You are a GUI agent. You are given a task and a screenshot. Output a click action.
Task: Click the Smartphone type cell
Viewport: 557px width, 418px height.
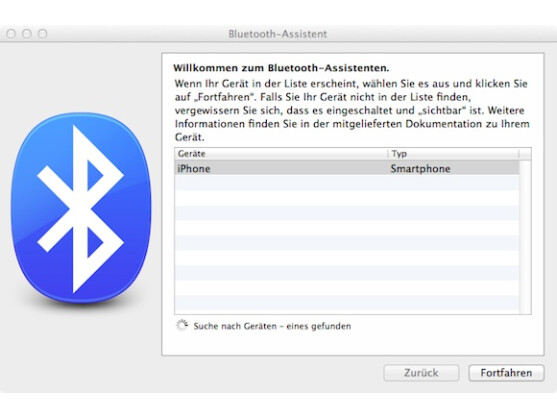(x=420, y=168)
